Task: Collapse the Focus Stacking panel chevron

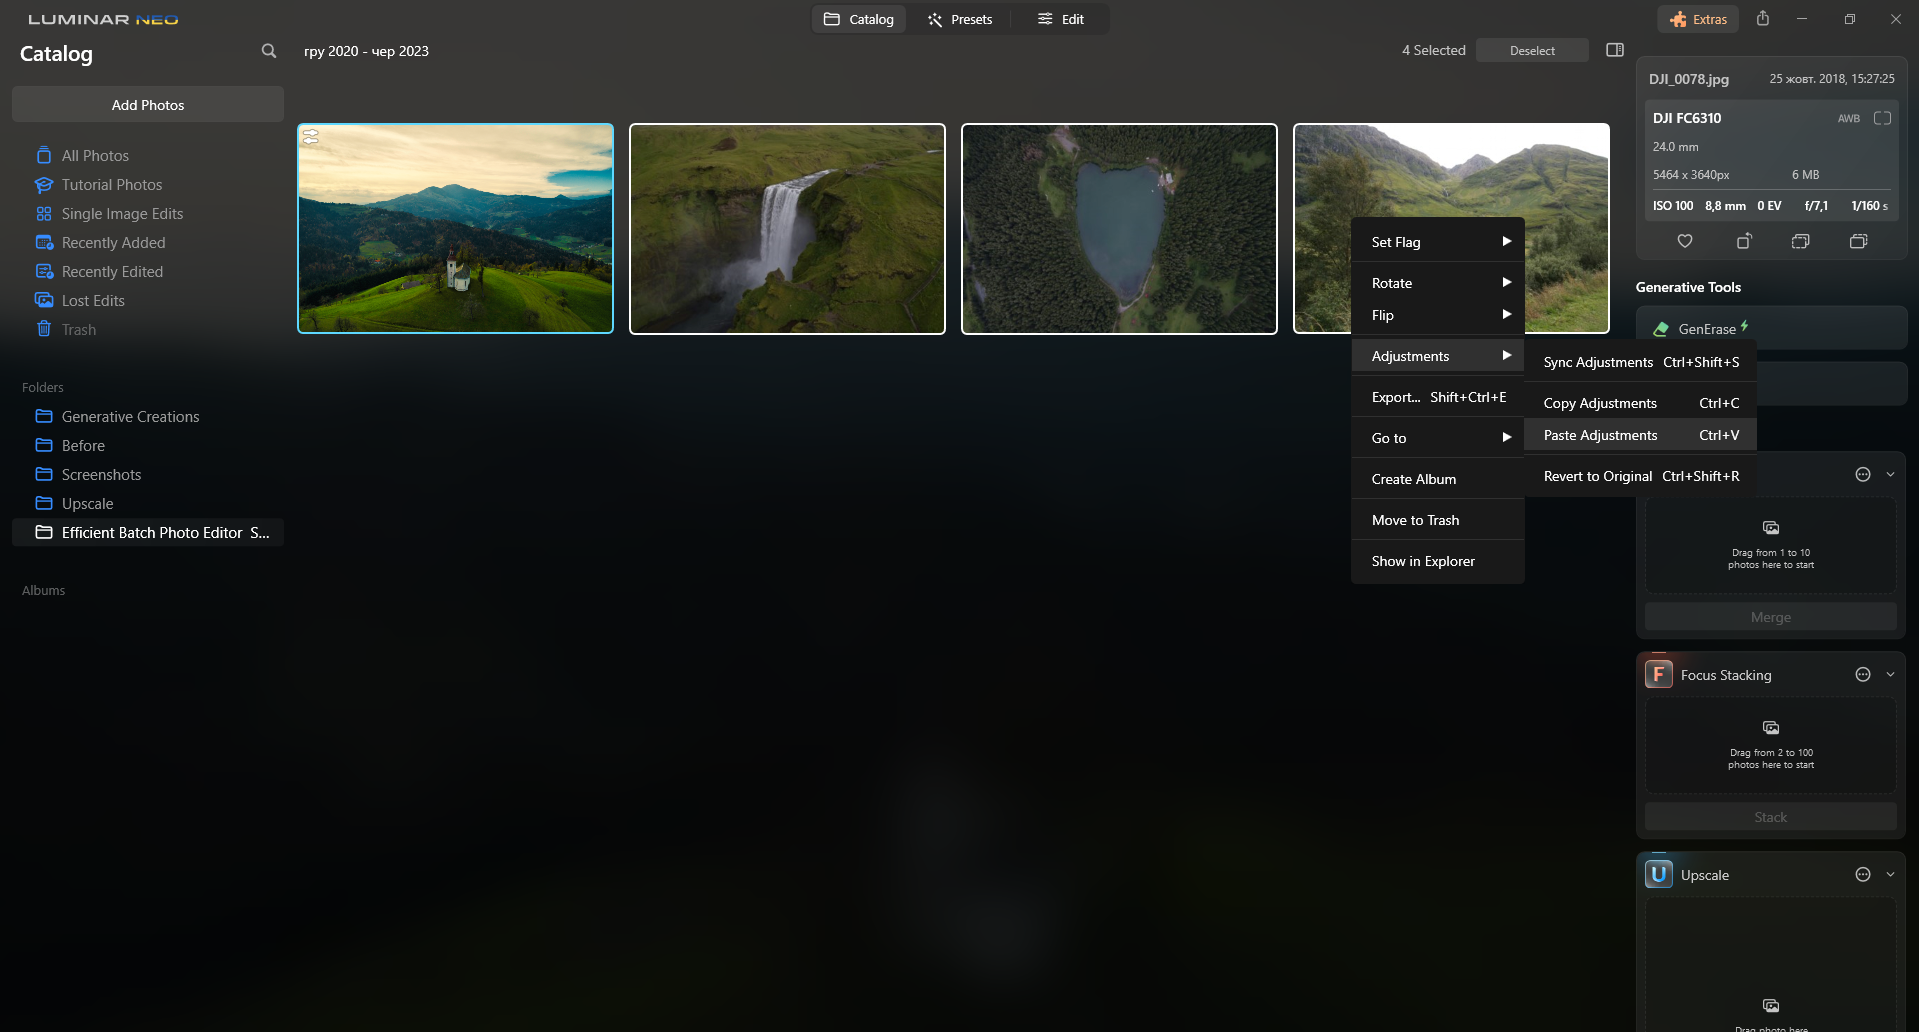Action: pyautogui.click(x=1890, y=675)
